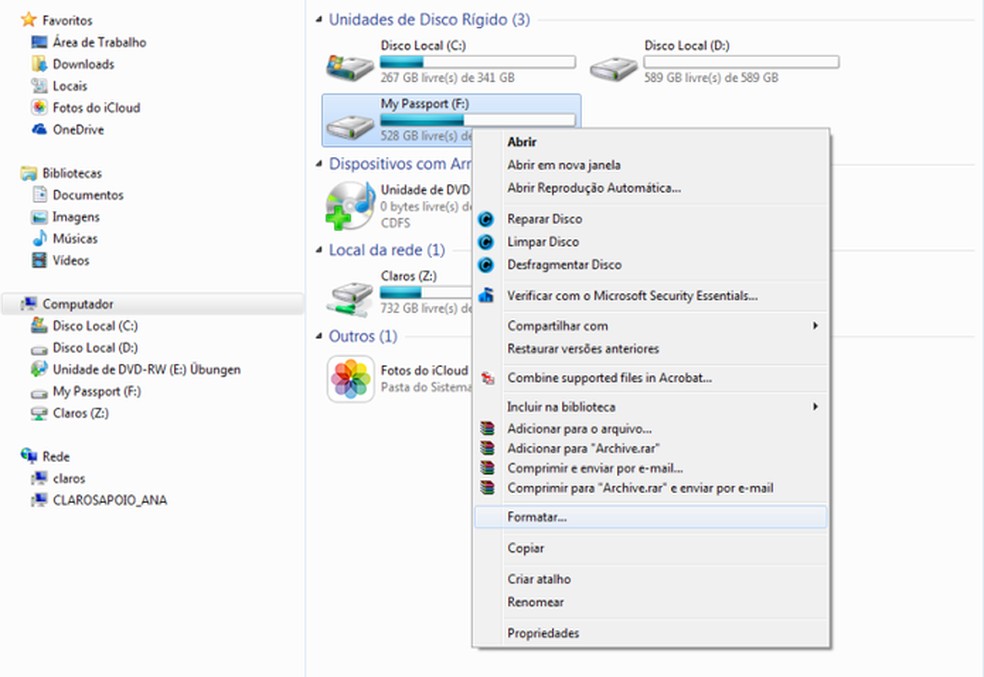Click the Locais recent places icon
This screenshot has width=984, height=677.
(39, 86)
